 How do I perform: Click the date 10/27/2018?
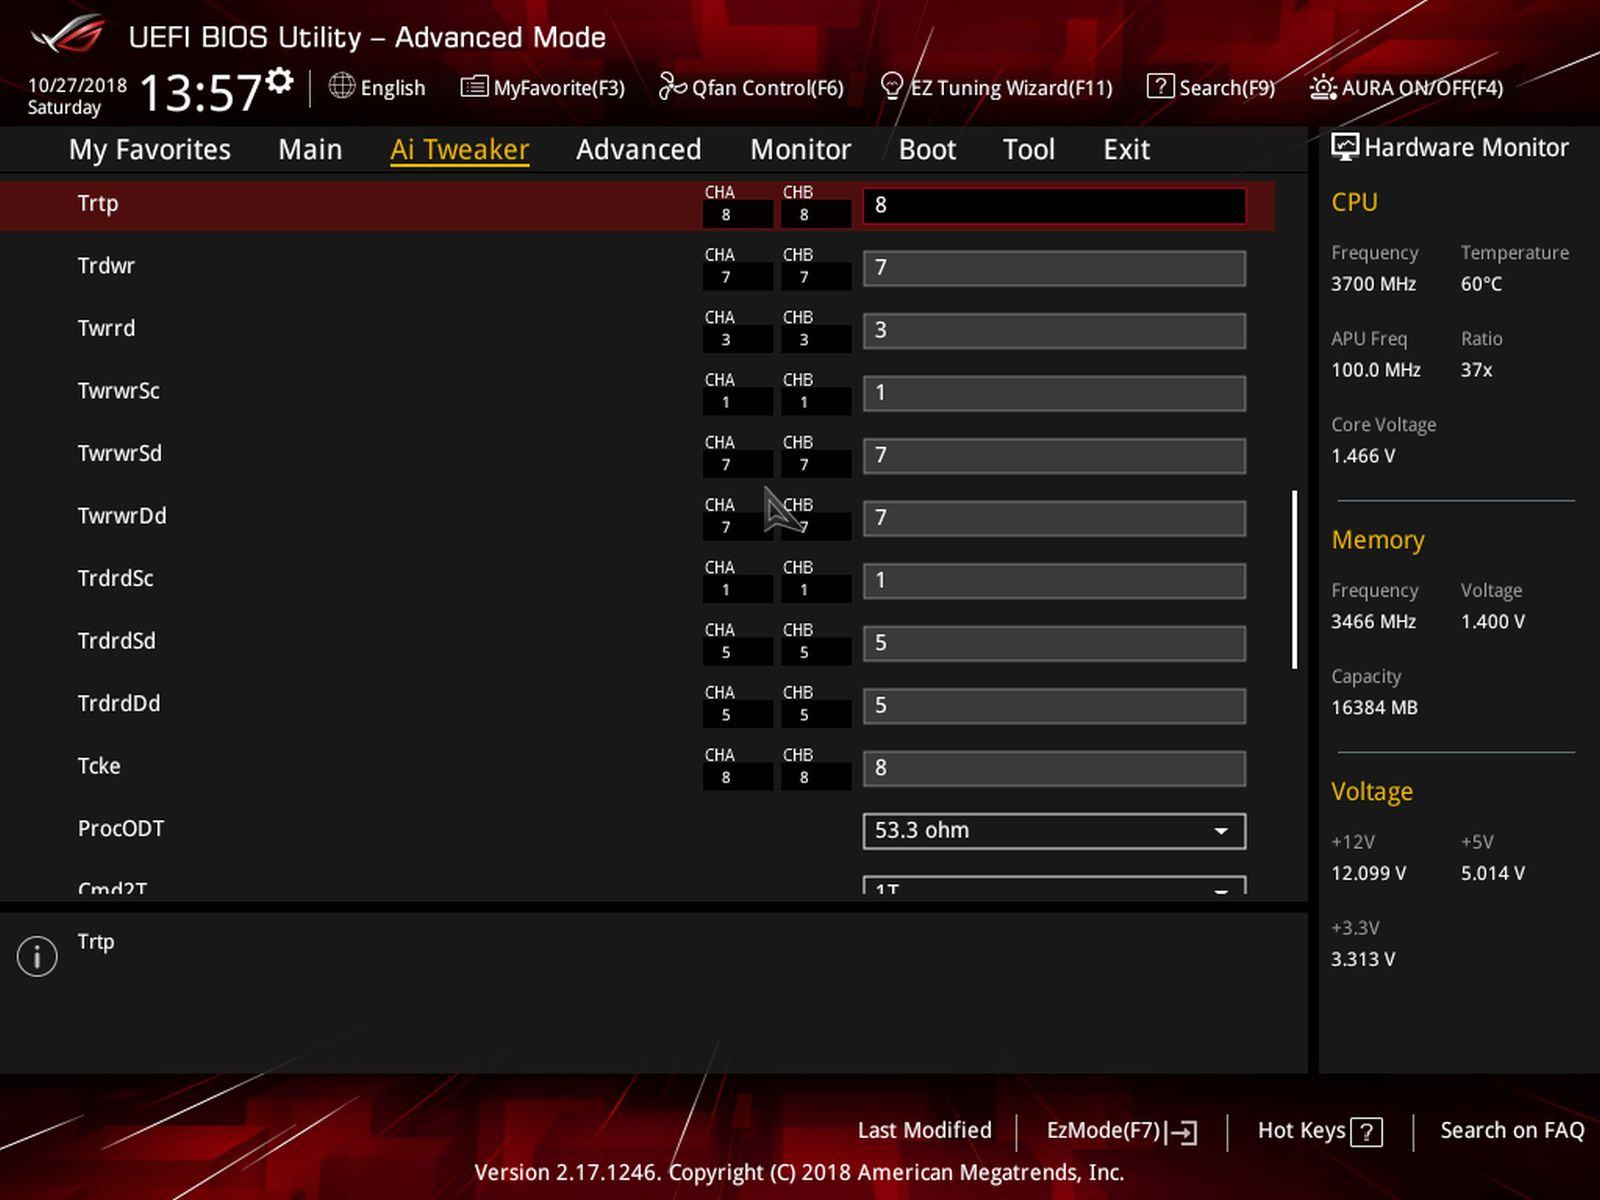pos(77,85)
